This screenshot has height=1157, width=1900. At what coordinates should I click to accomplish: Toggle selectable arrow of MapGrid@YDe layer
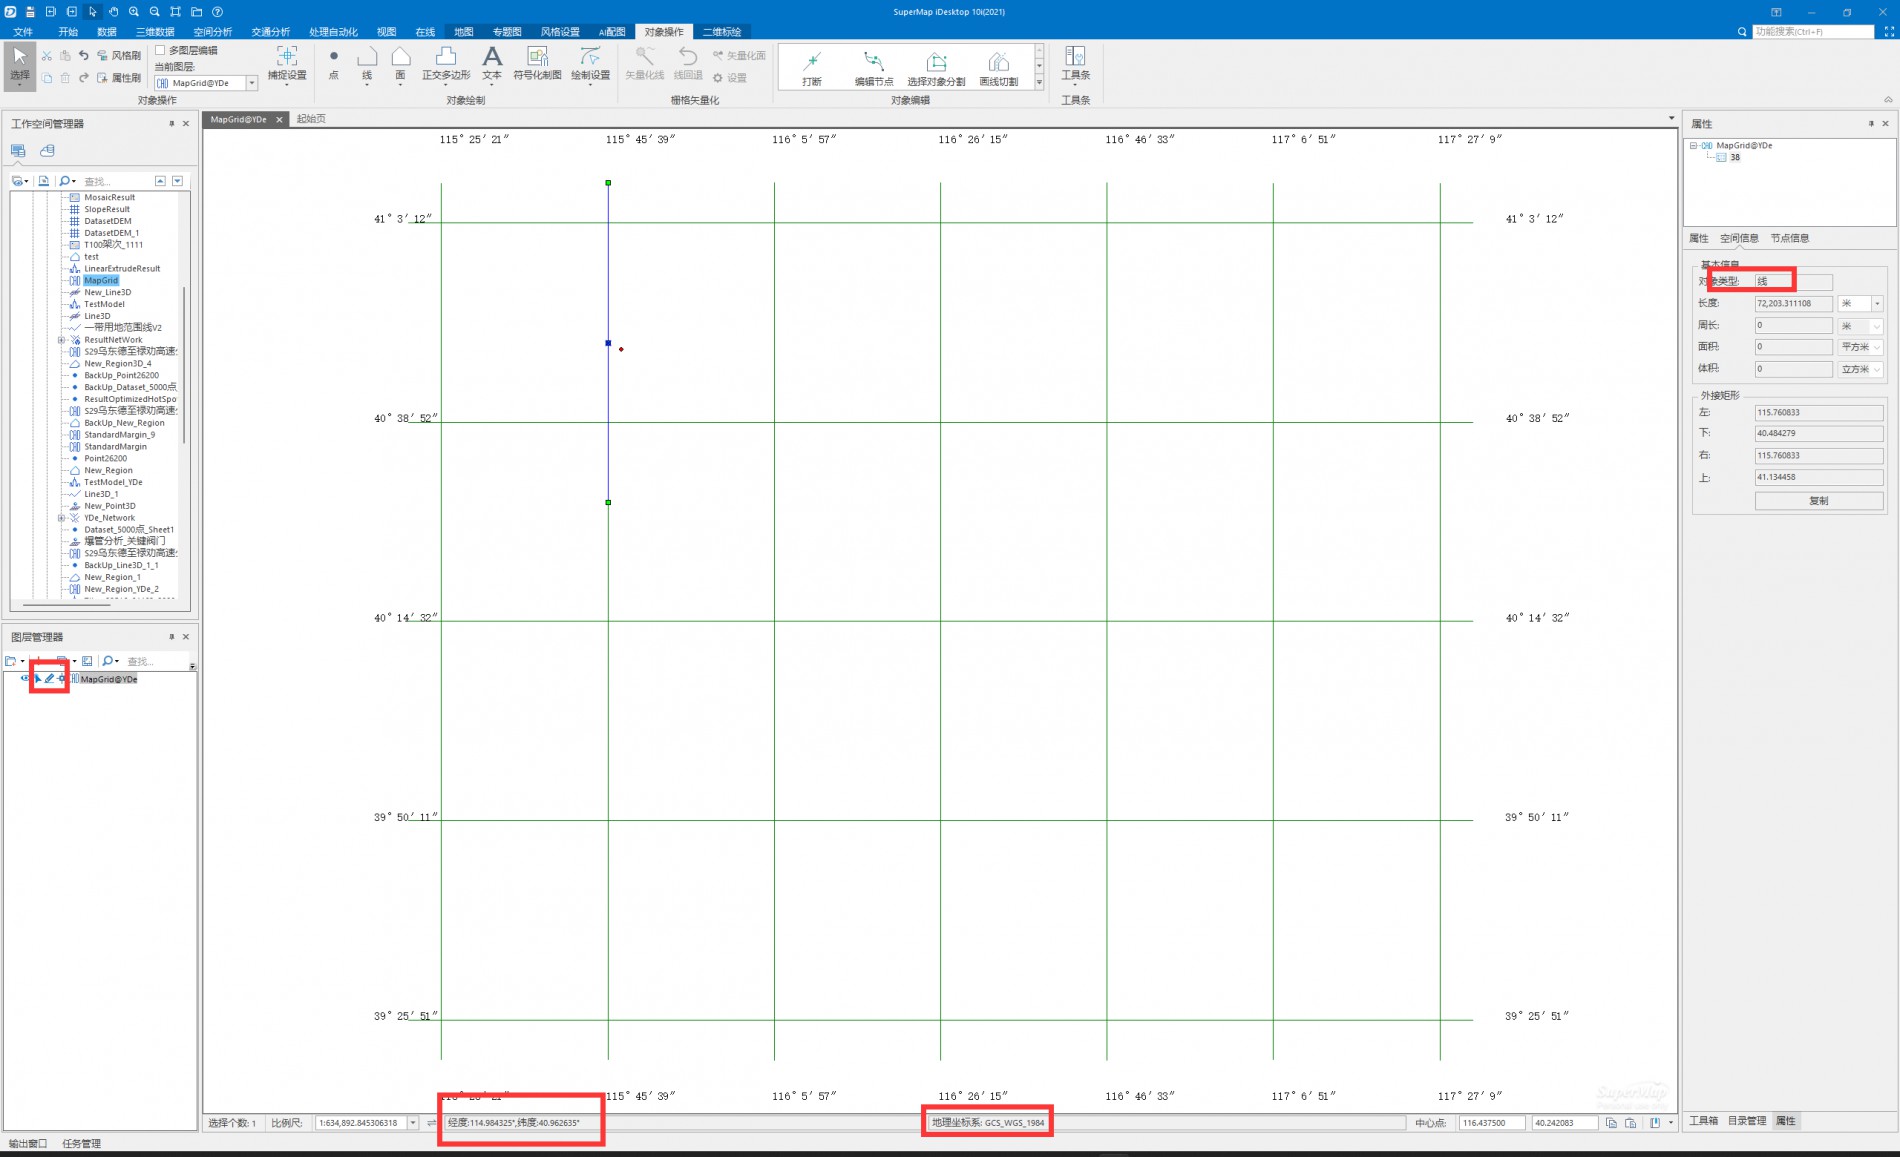pos(38,679)
